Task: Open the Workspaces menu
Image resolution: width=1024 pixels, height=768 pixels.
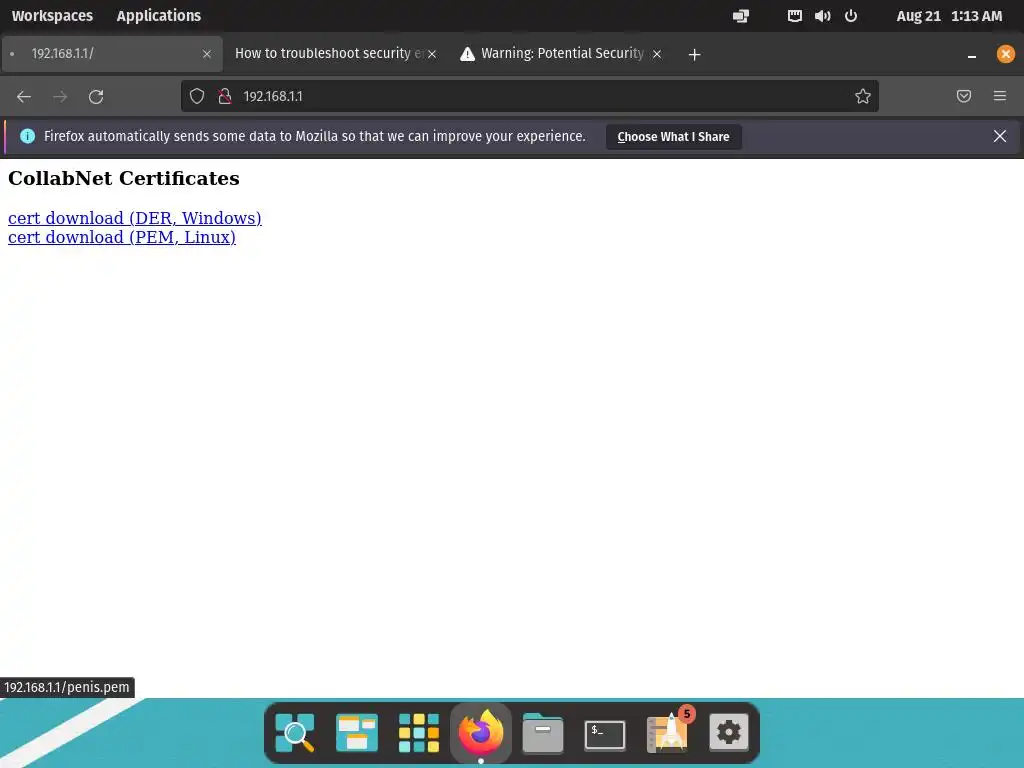Action: 52,16
